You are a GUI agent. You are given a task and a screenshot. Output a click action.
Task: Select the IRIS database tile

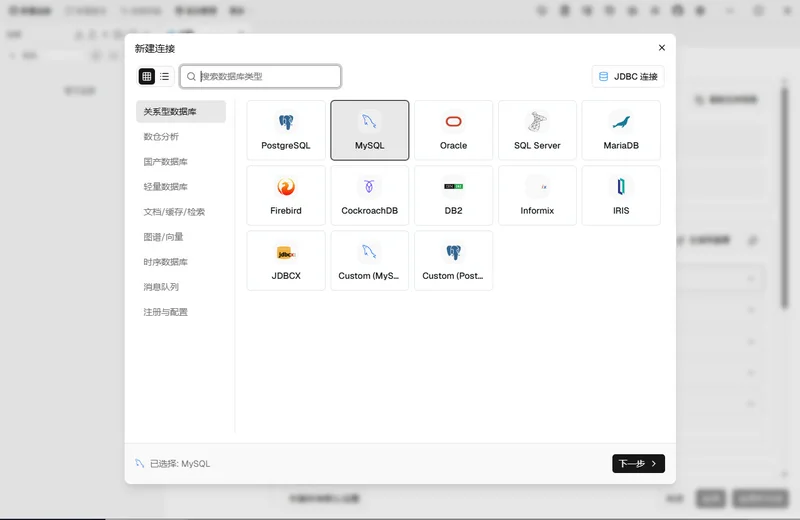(x=621, y=195)
